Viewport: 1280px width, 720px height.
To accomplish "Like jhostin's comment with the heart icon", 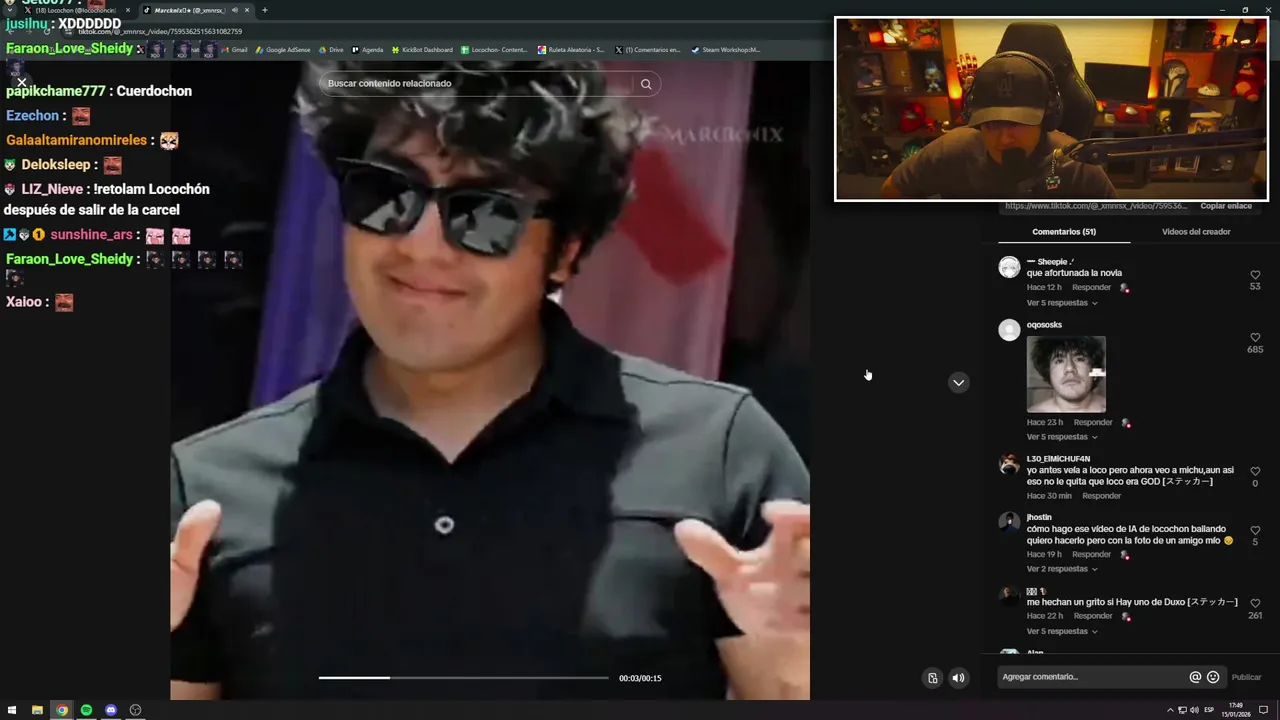I will pyautogui.click(x=1255, y=530).
